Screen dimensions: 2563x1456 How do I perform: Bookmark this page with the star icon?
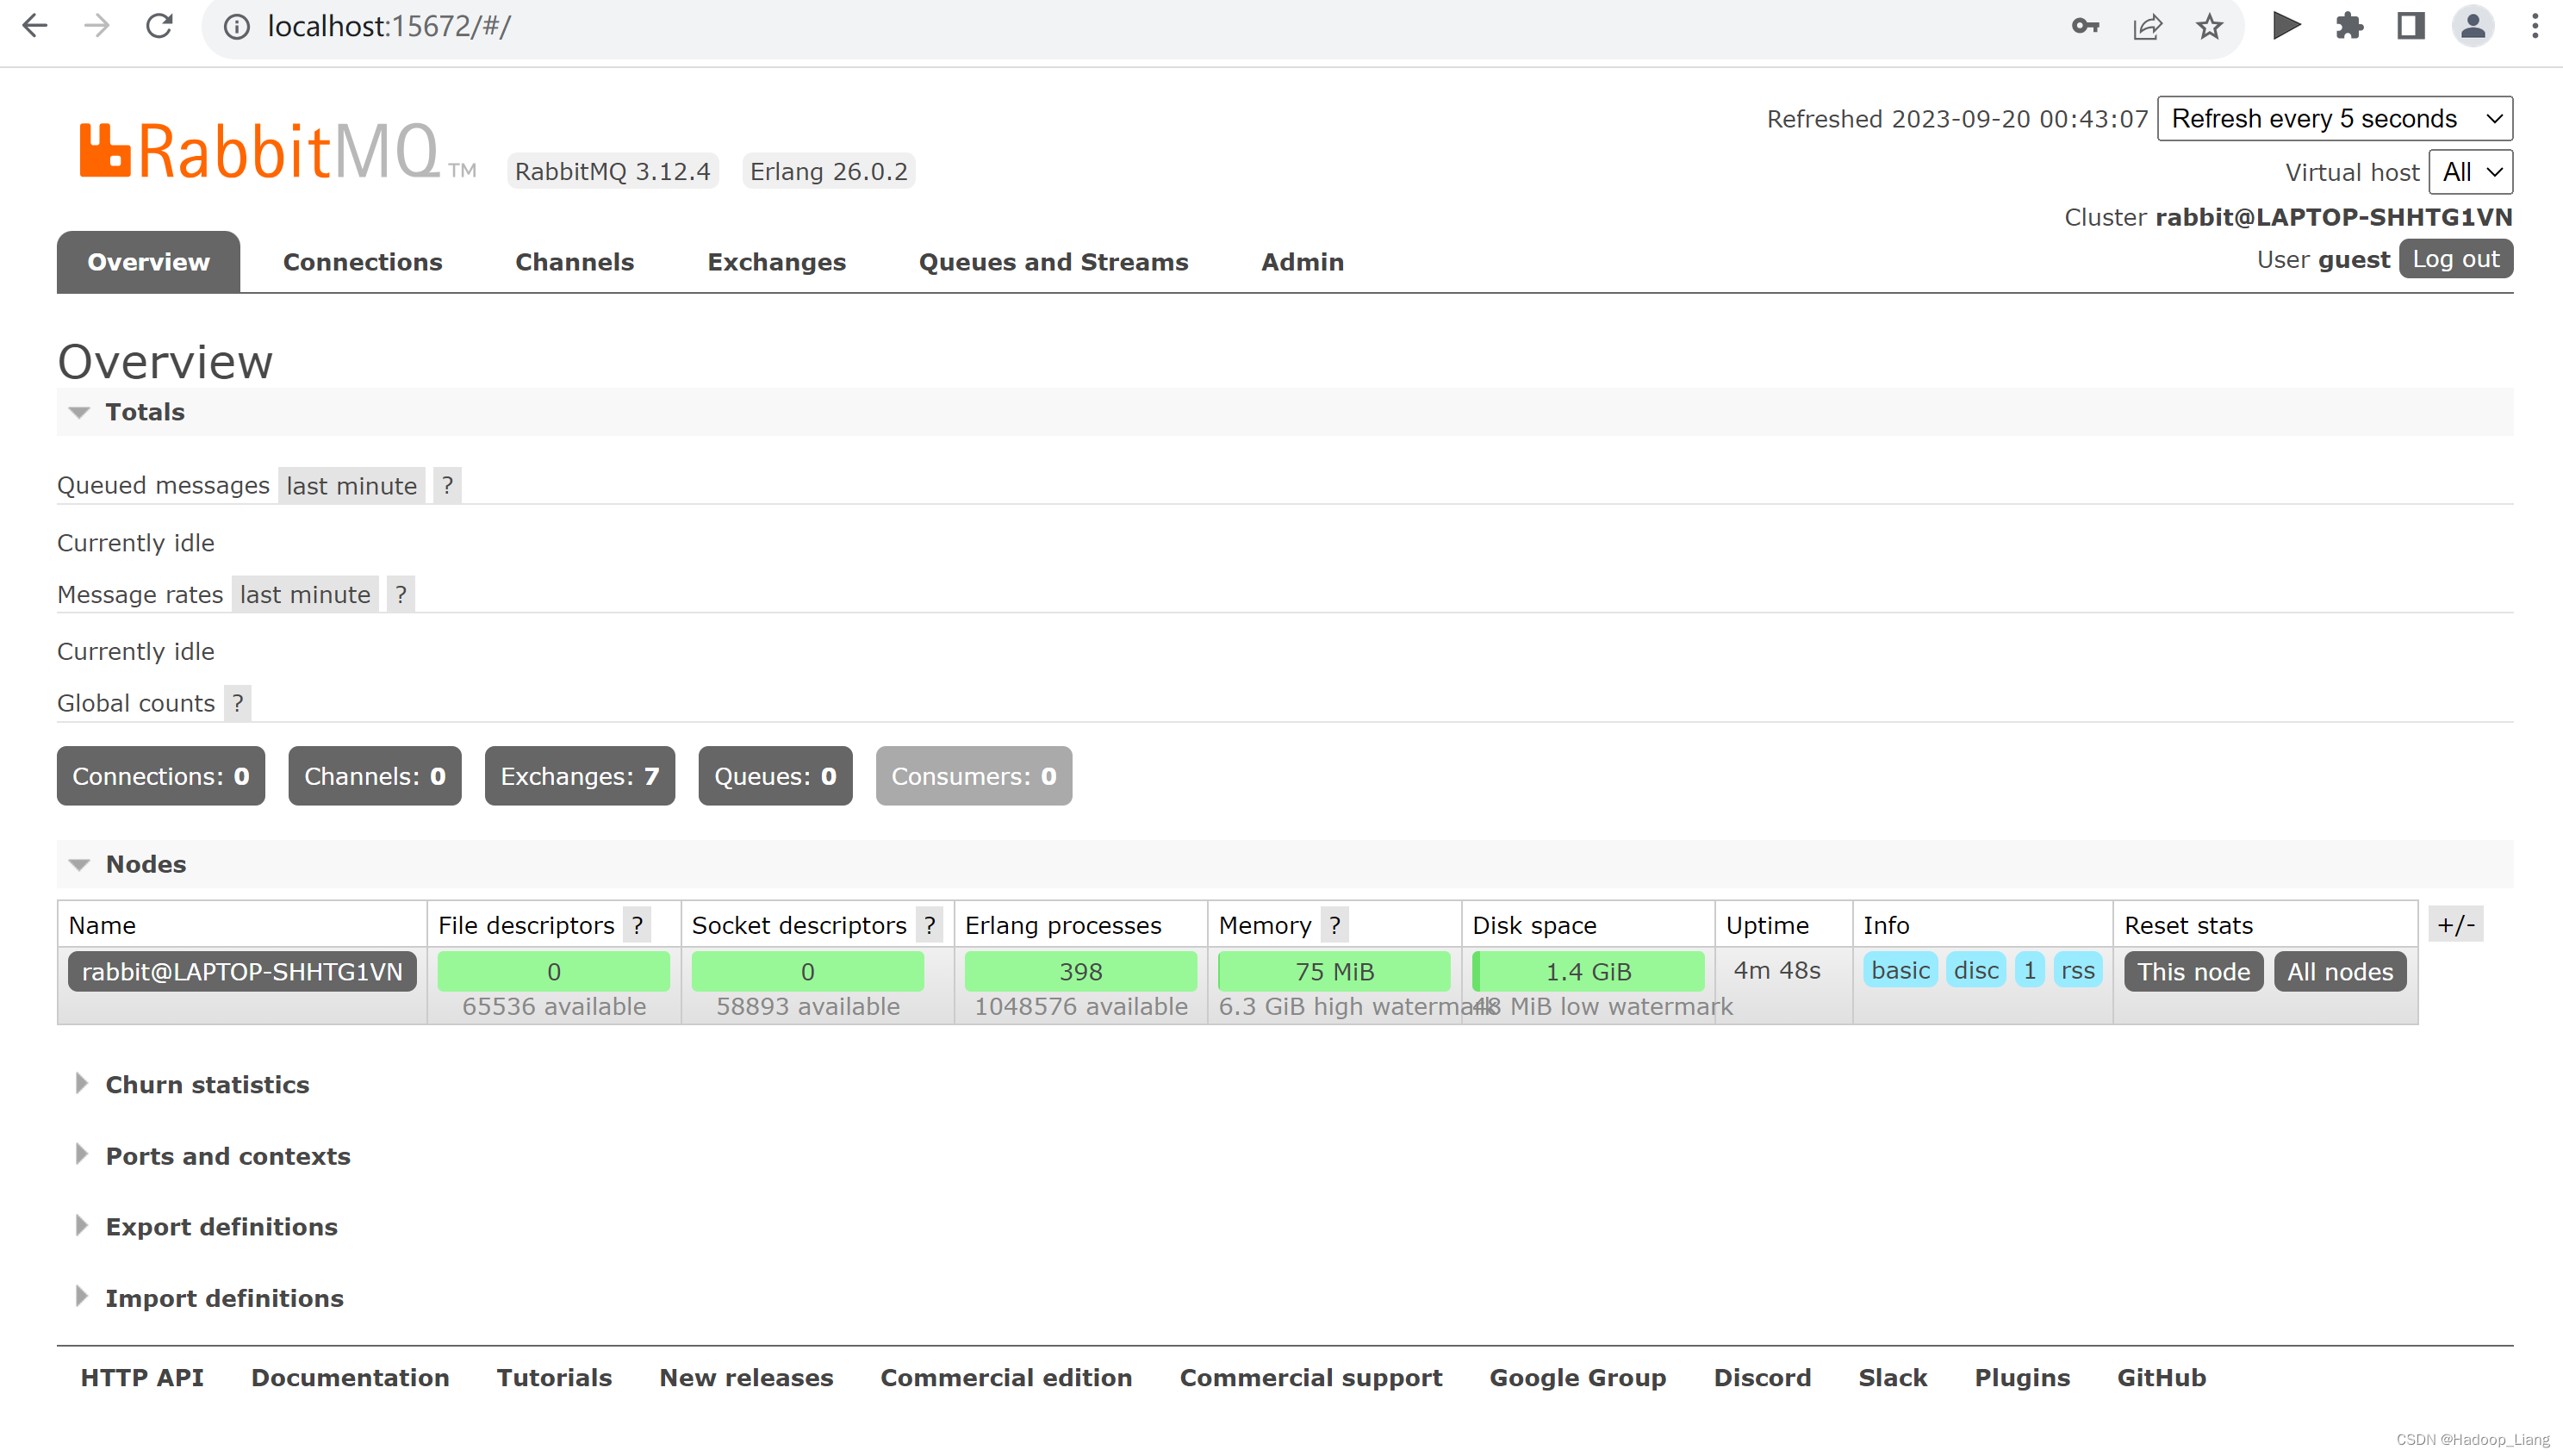pos(2209,26)
